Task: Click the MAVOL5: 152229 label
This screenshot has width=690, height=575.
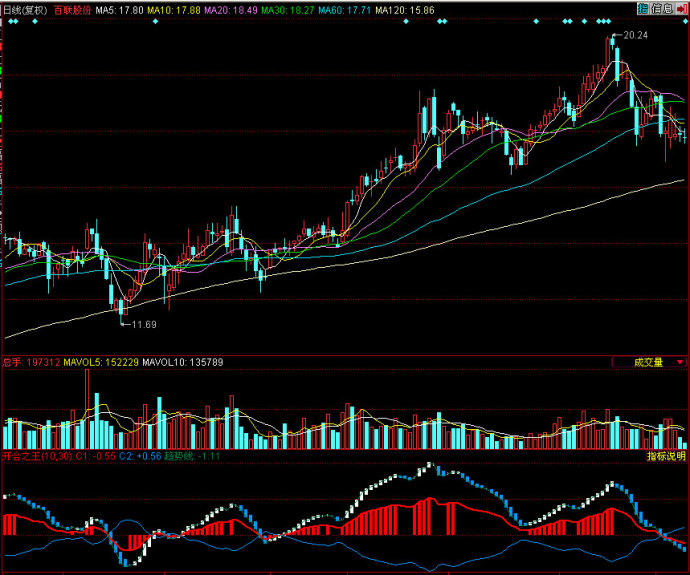Action: [x=101, y=363]
